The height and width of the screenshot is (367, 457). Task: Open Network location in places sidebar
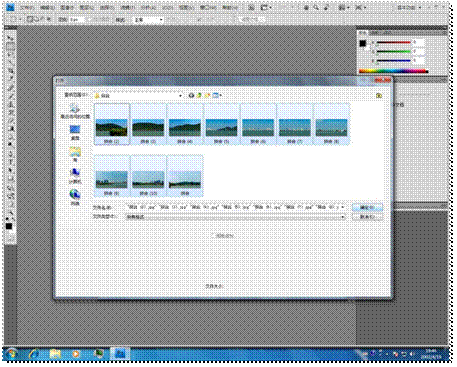(x=75, y=197)
